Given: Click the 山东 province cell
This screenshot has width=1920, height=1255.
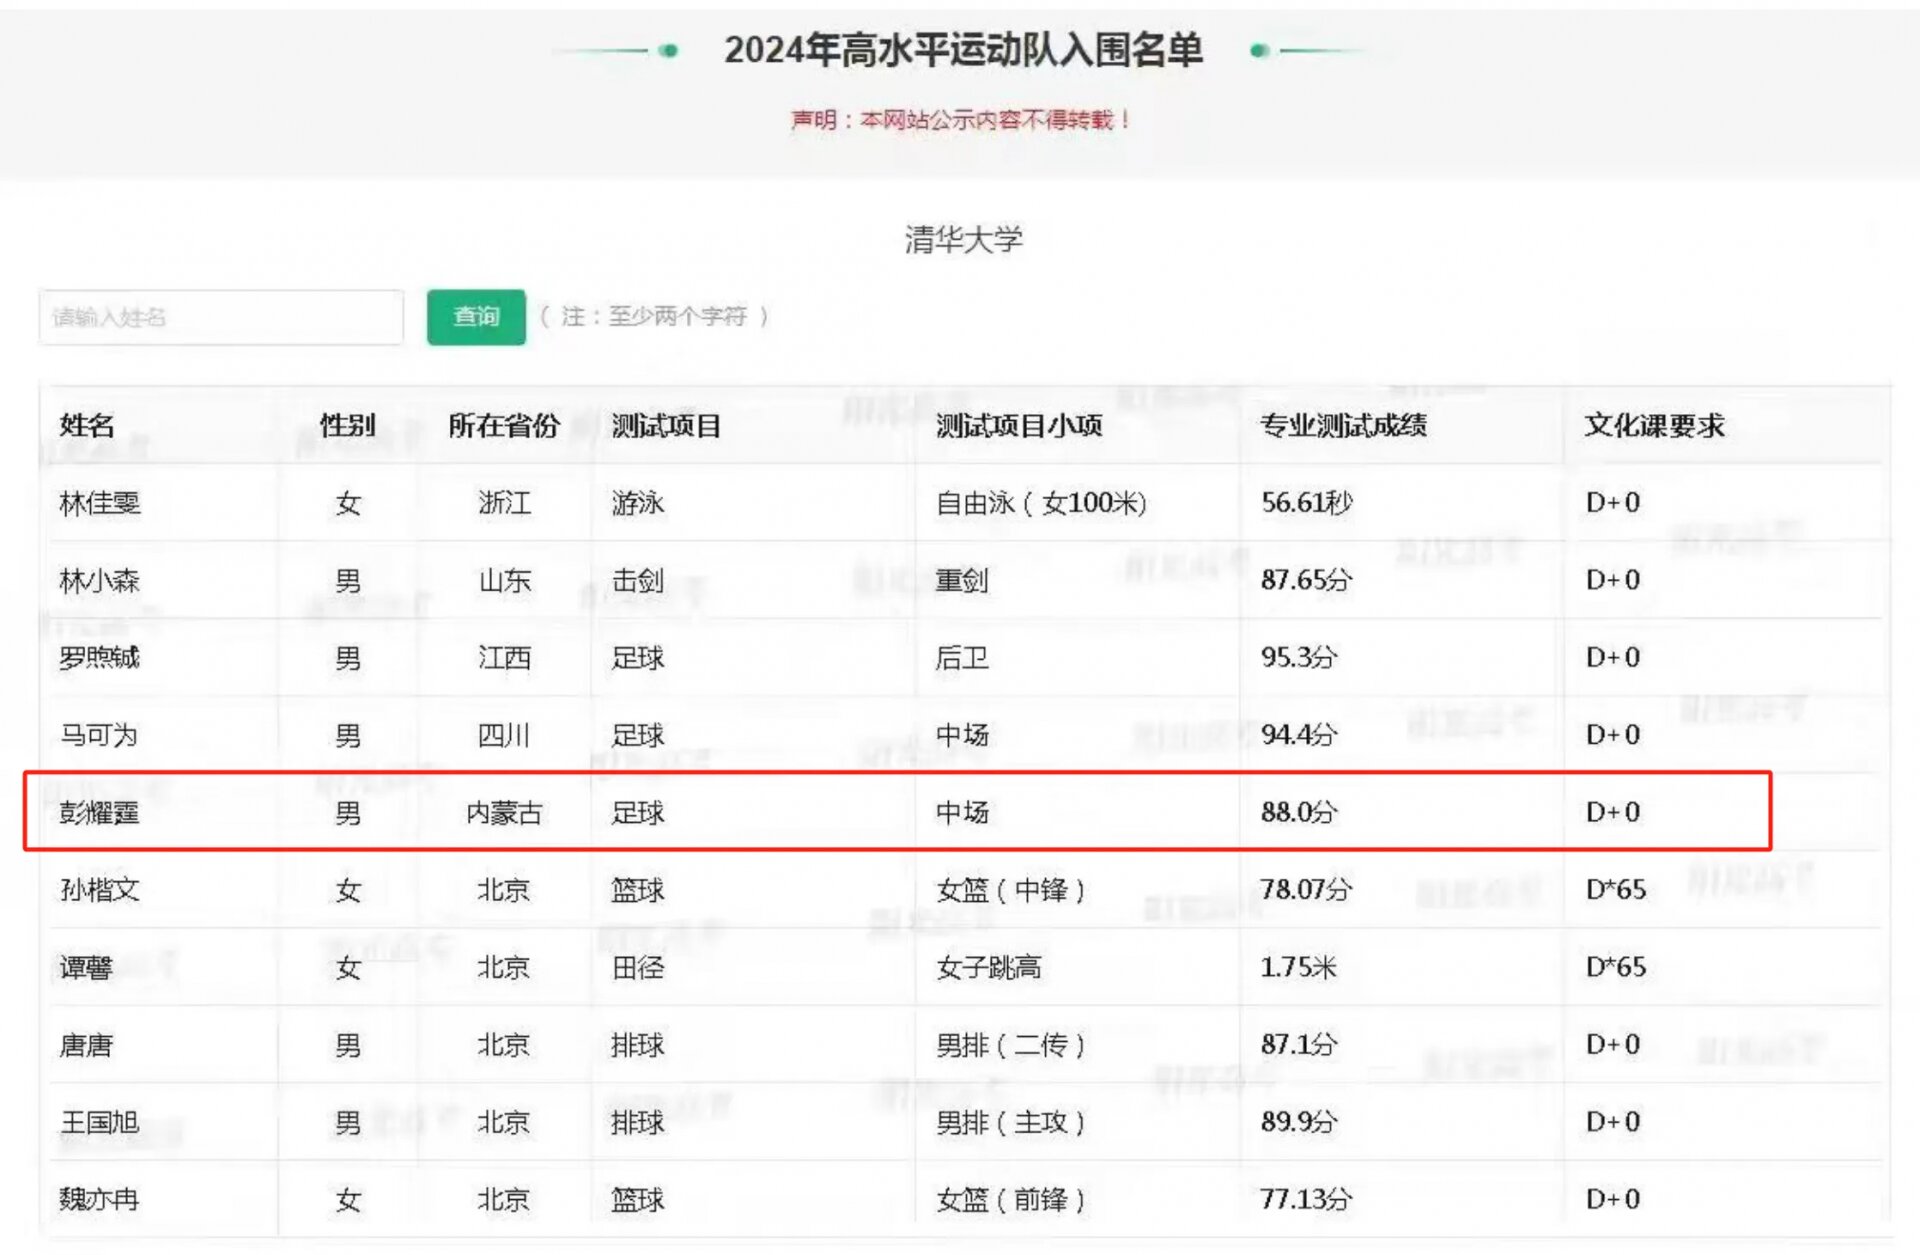Looking at the screenshot, I should (x=504, y=581).
